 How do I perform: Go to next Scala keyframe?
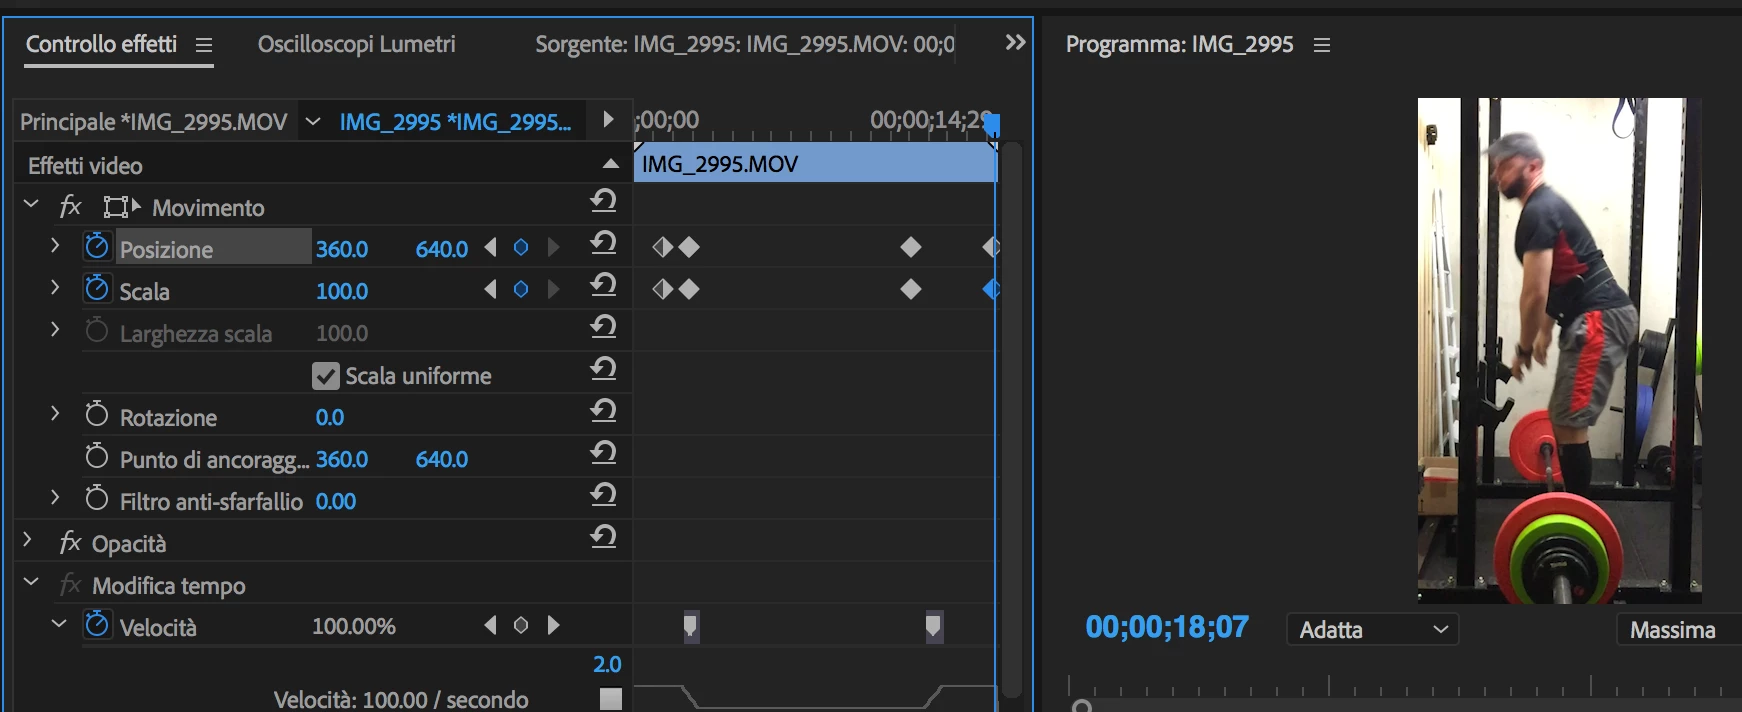point(553,289)
